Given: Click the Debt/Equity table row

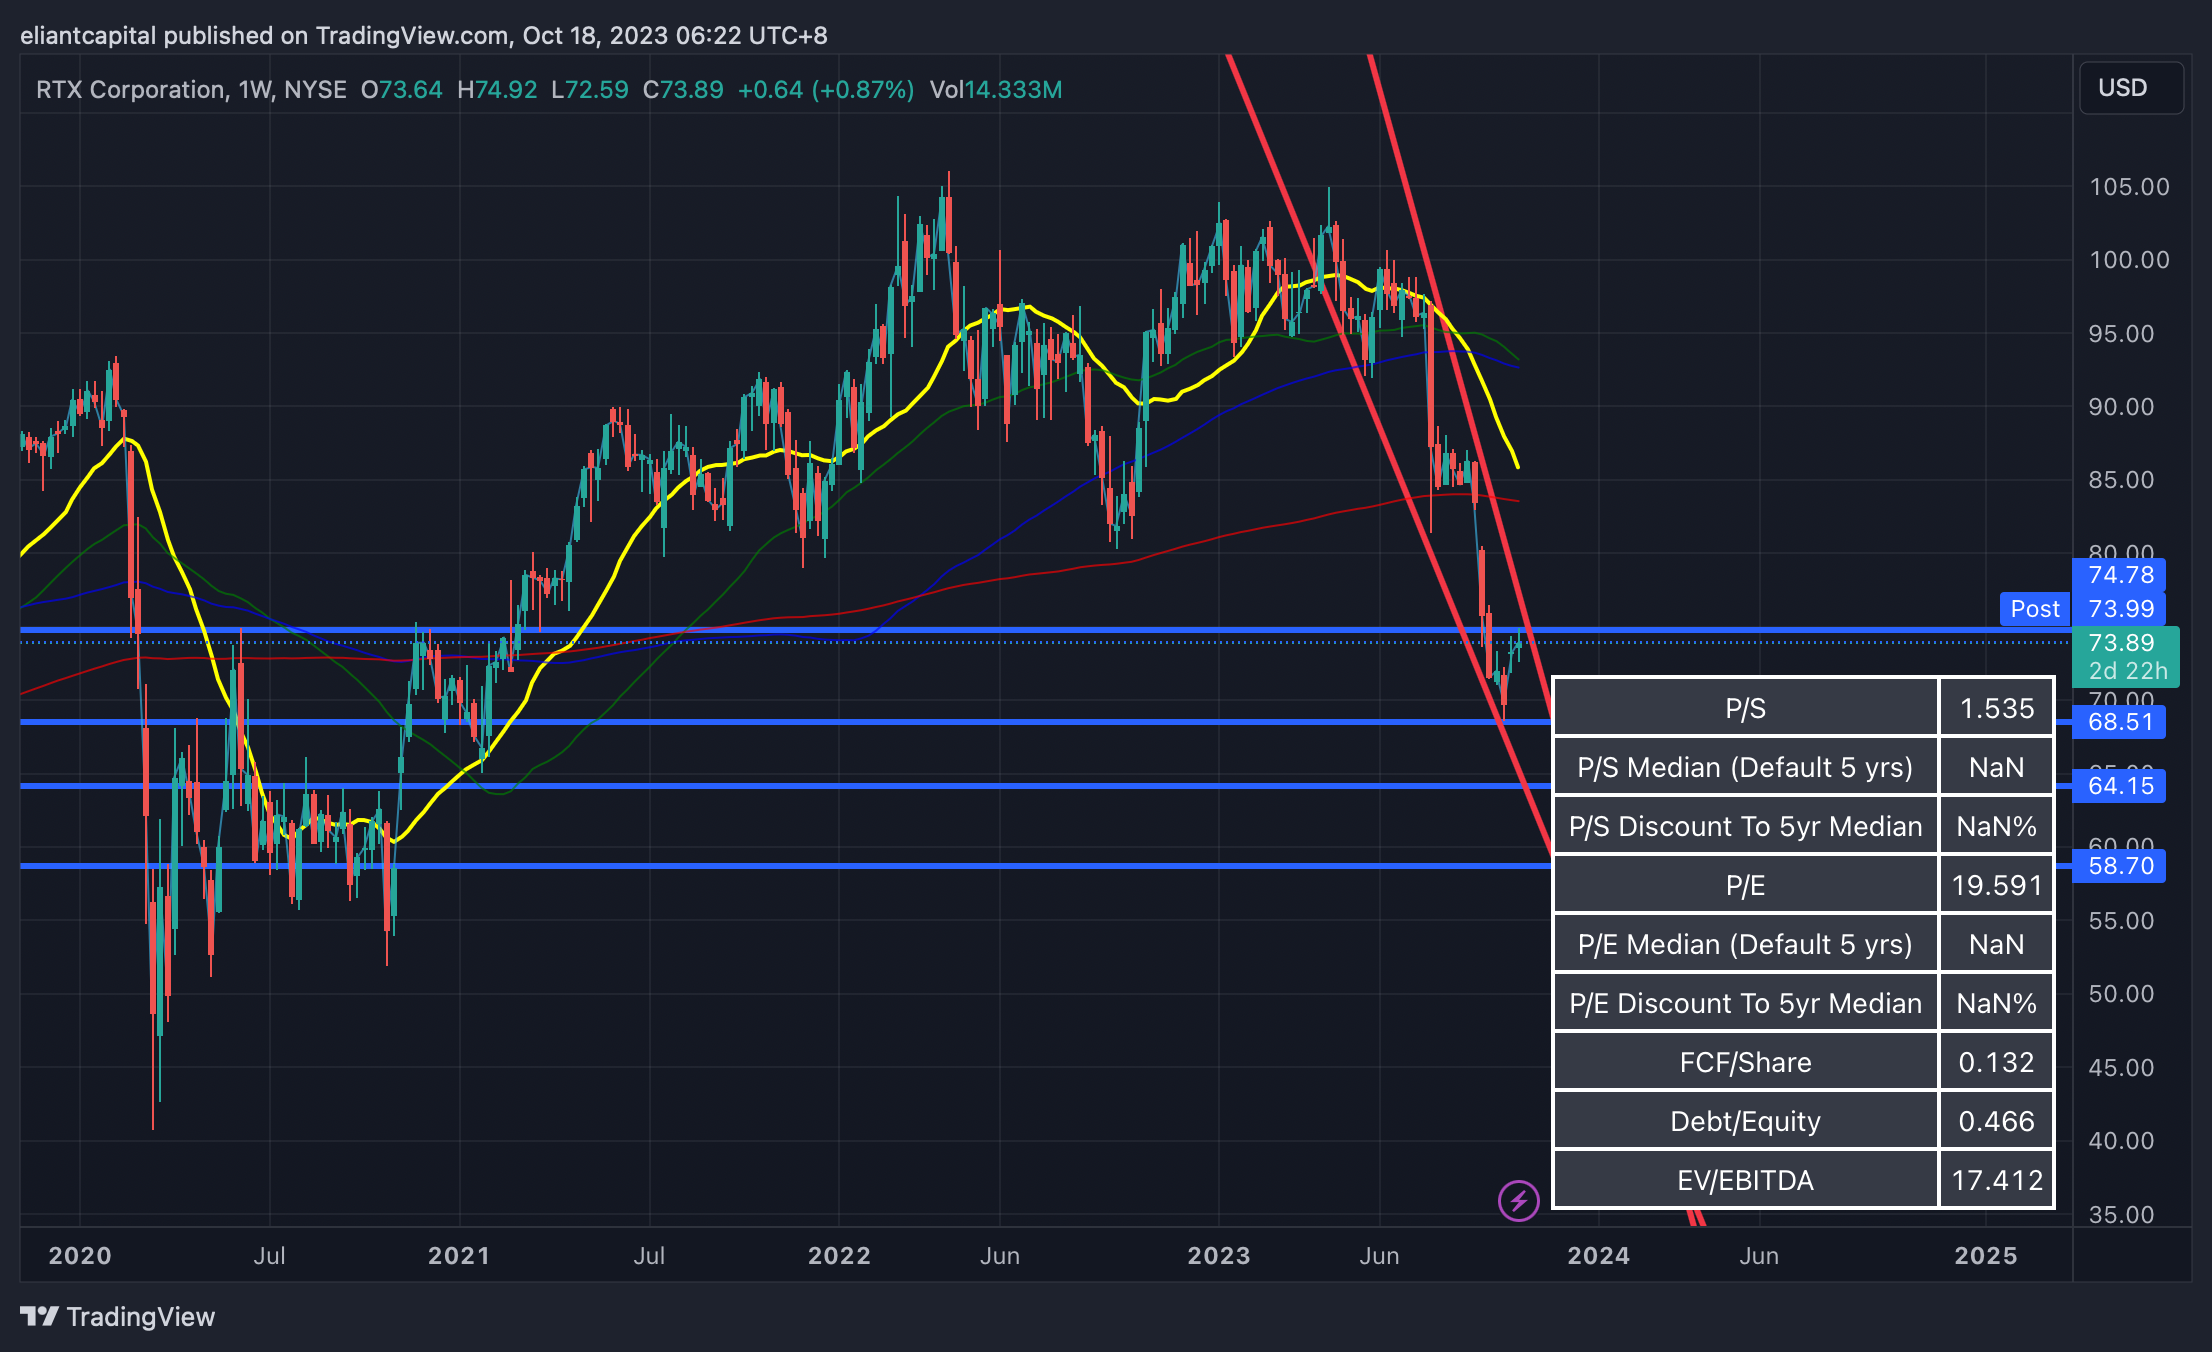Looking at the screenshot, I should [1744, 1121].
